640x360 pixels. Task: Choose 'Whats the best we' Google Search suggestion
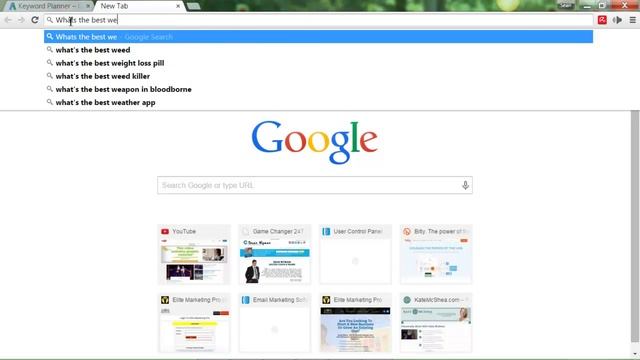[318, 37]
